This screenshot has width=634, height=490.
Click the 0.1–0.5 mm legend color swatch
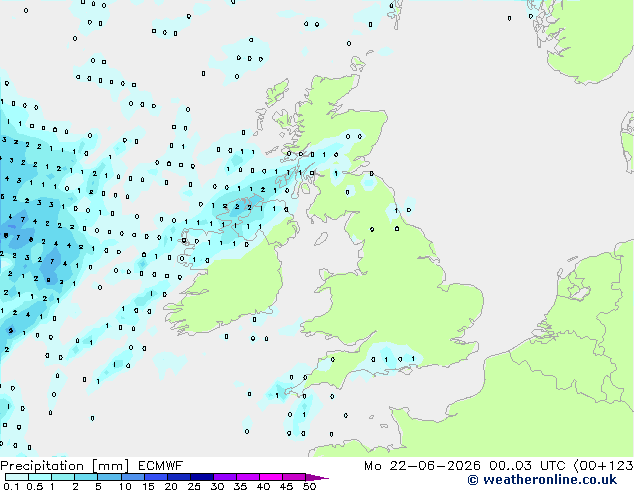(17, 477)
